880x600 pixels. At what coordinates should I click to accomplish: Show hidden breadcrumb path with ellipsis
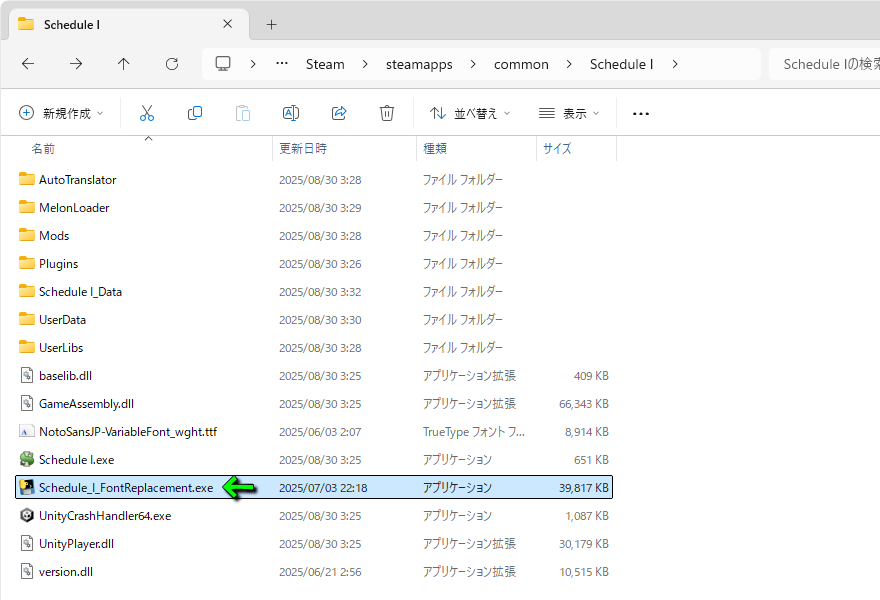pos(282,63)
